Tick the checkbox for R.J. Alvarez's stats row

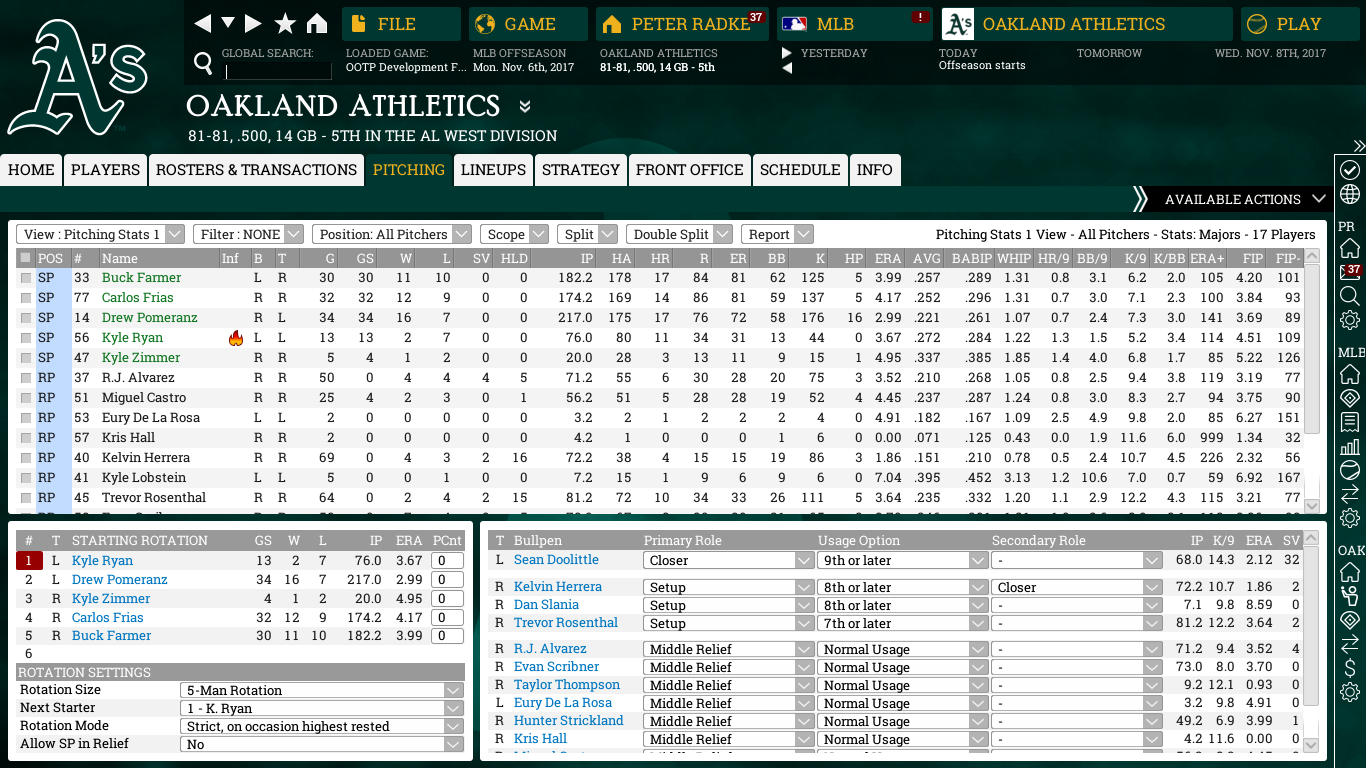pyautogui.click(x=26, y=378)
